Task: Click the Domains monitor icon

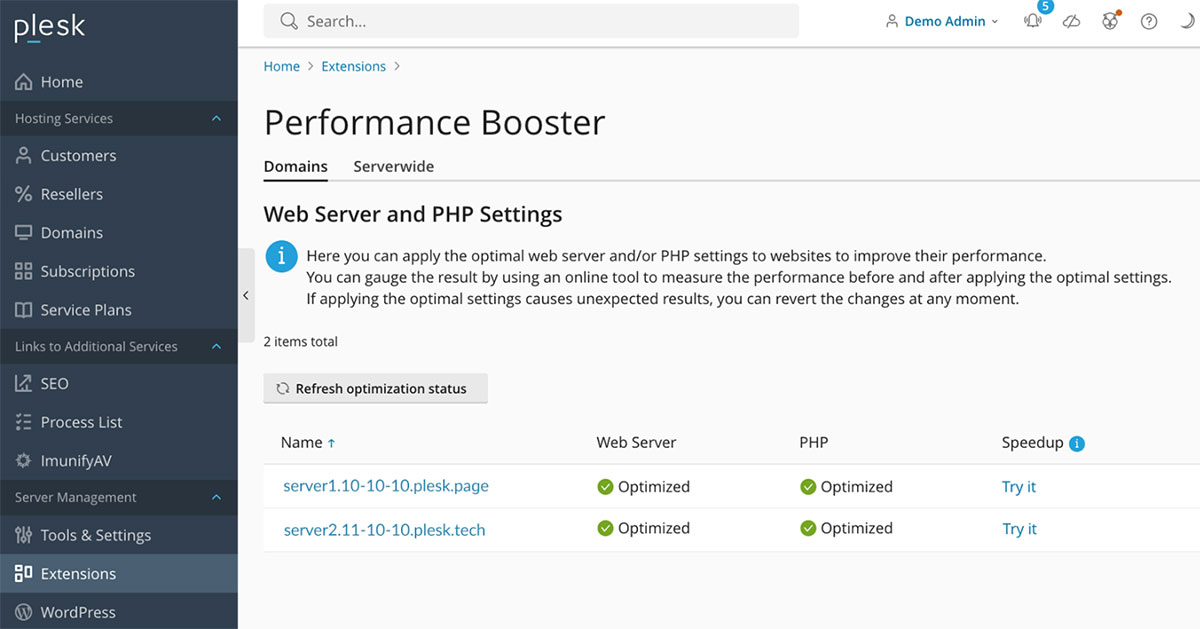Action: click(x=24, y=233)
